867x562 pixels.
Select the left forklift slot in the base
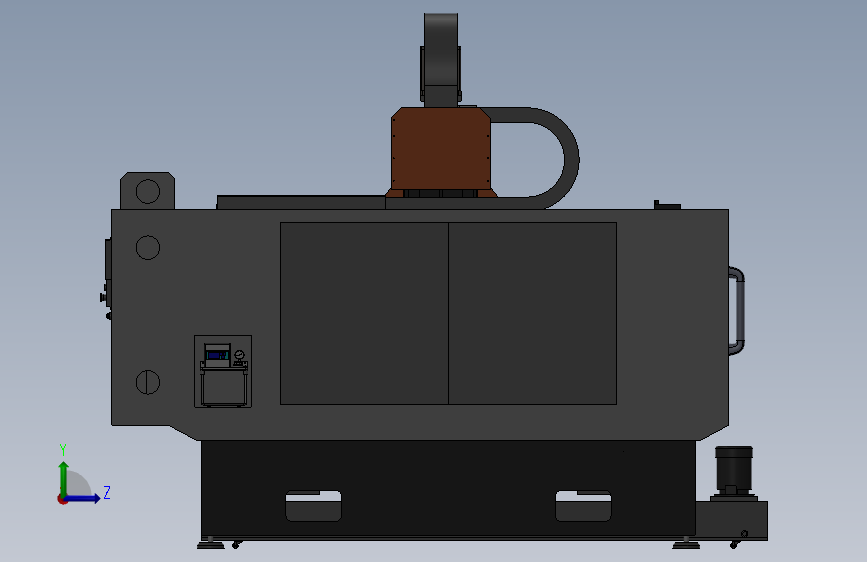(314, 506)
